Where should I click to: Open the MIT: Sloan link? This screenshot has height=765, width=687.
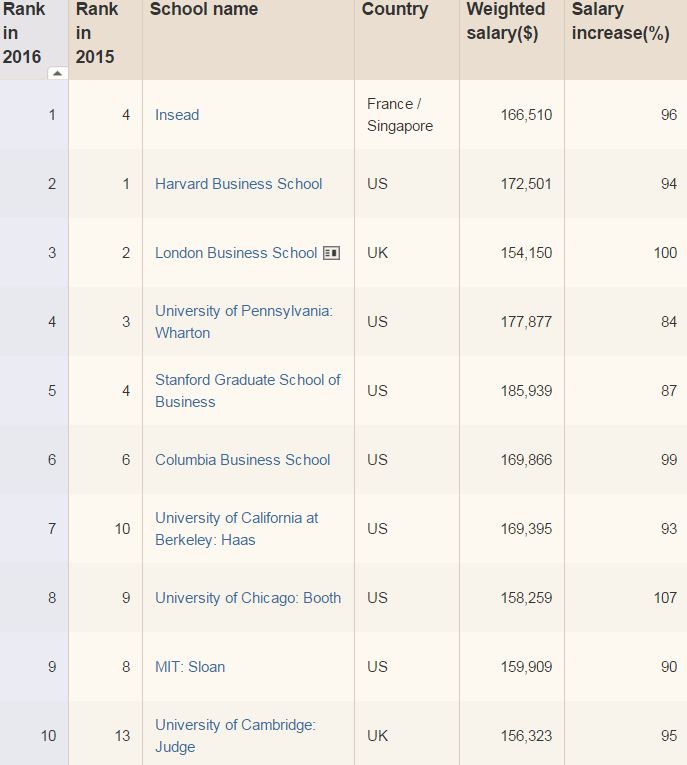190,667
